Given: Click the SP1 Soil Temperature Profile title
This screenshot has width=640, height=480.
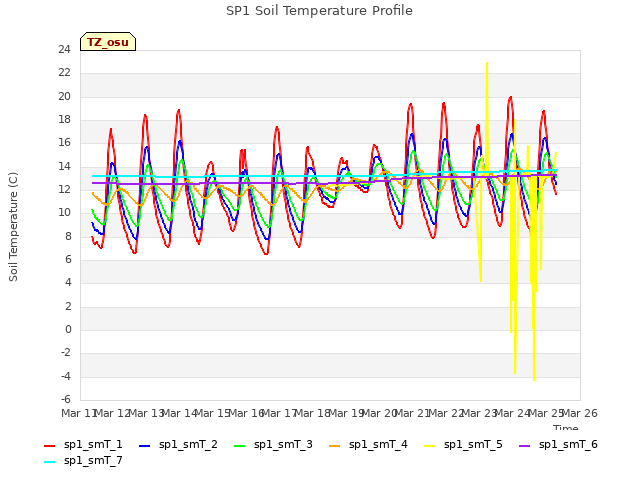Looking at the screenshot, I should 319,11.
